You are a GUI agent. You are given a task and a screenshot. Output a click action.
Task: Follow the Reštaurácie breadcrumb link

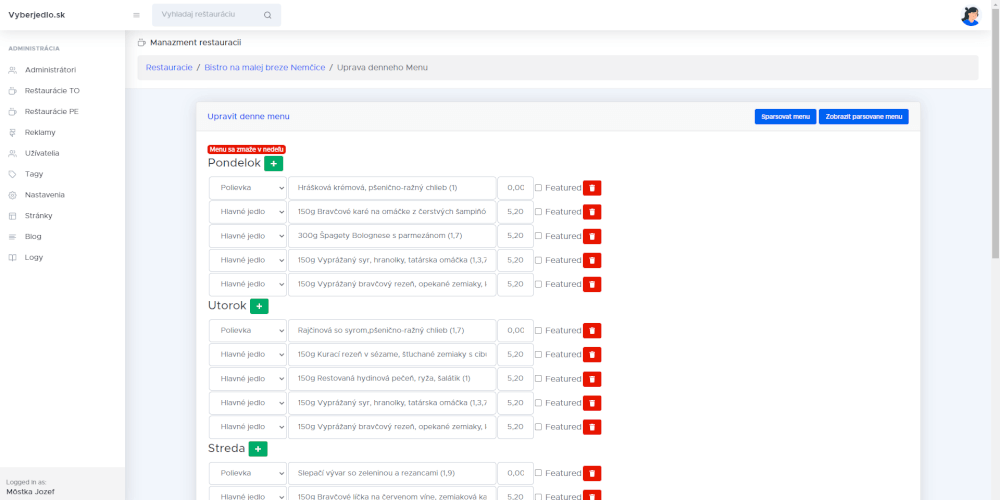(x=169, y=67)
